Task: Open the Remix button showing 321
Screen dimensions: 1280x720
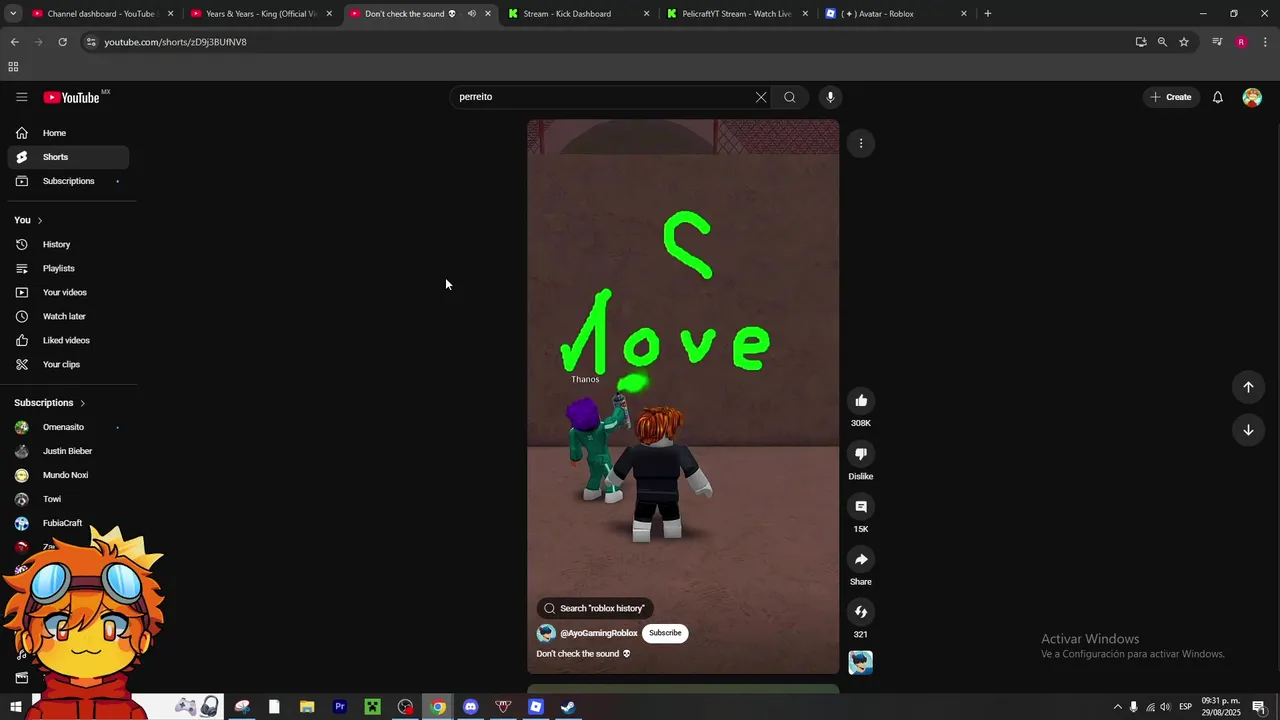Action: [861, 612]
